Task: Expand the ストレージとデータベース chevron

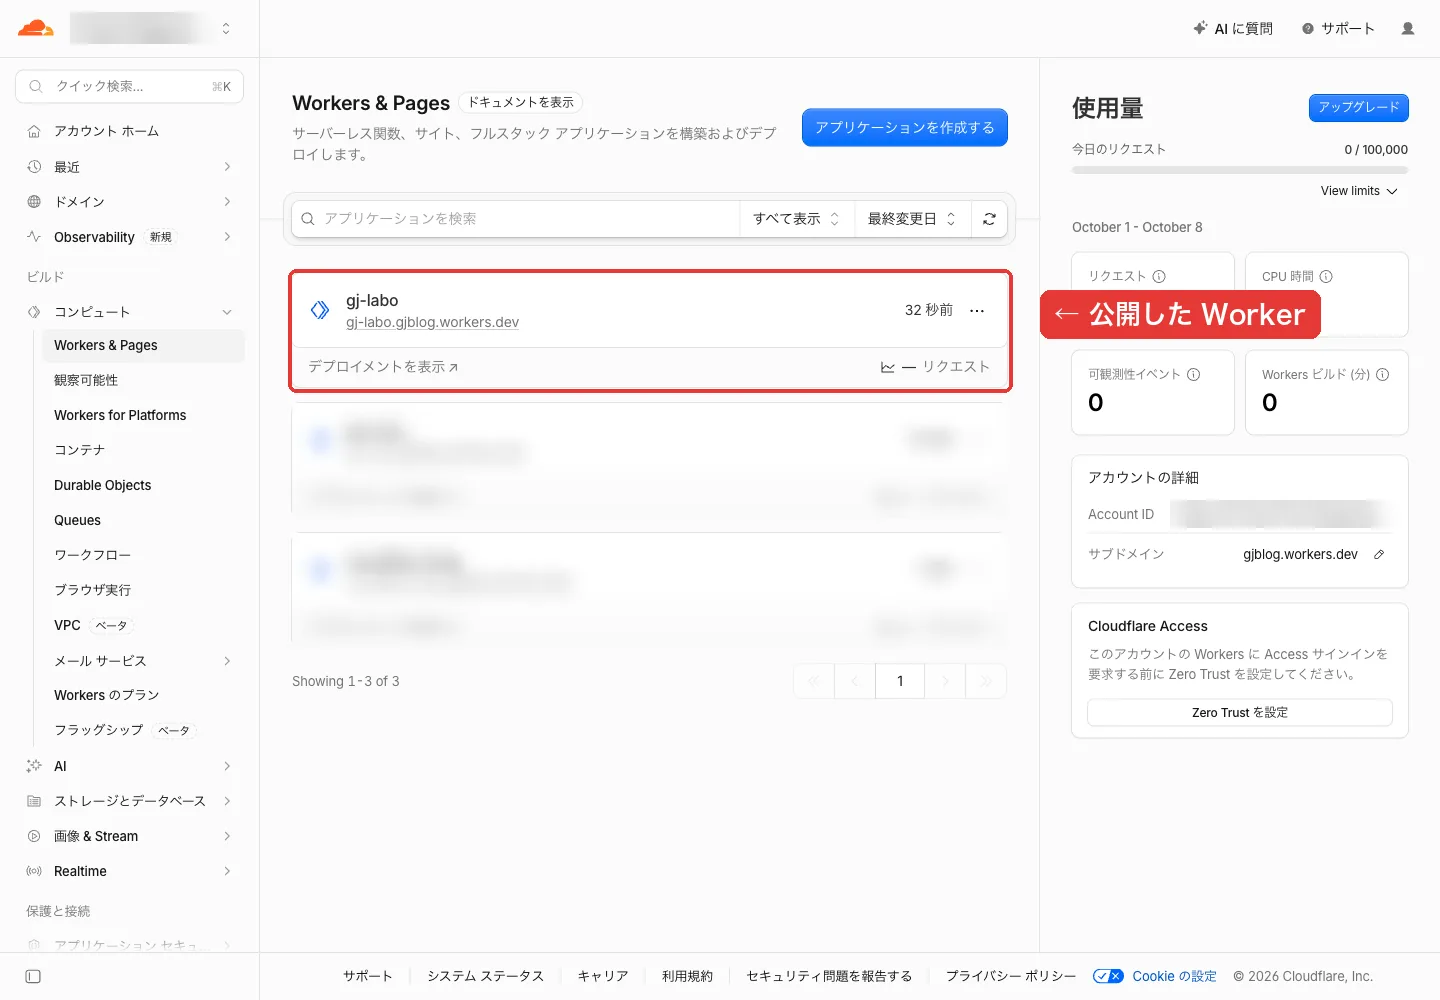Action: pos(227,801)
